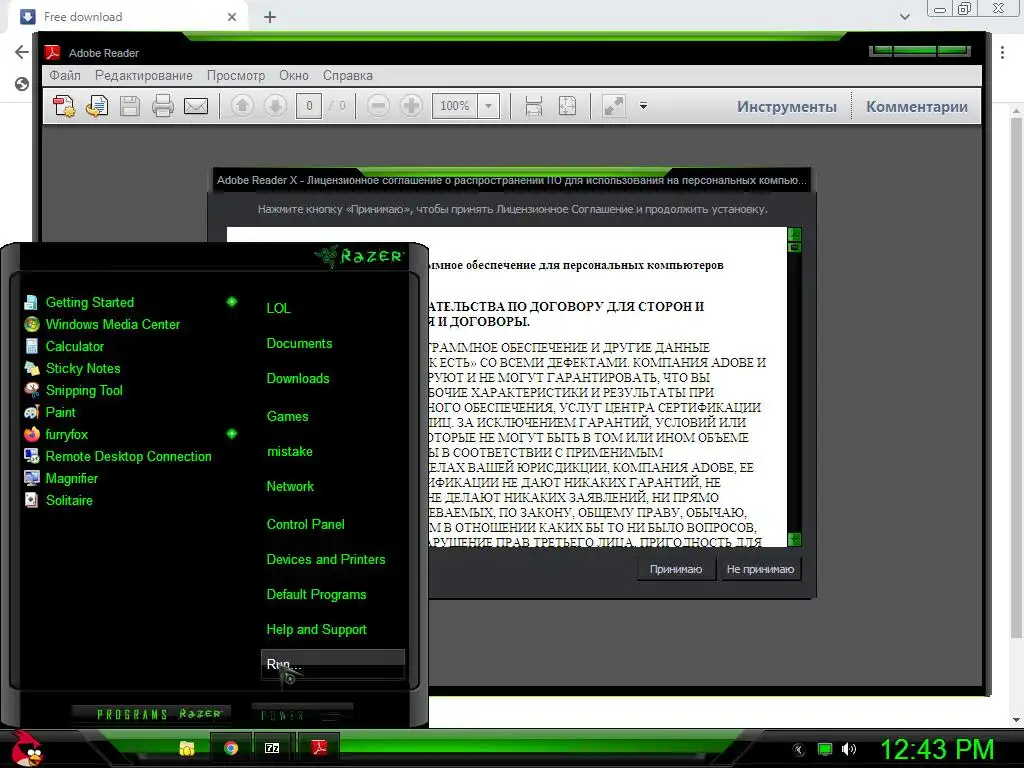Open the Инструменты panel

pos(786,106)
